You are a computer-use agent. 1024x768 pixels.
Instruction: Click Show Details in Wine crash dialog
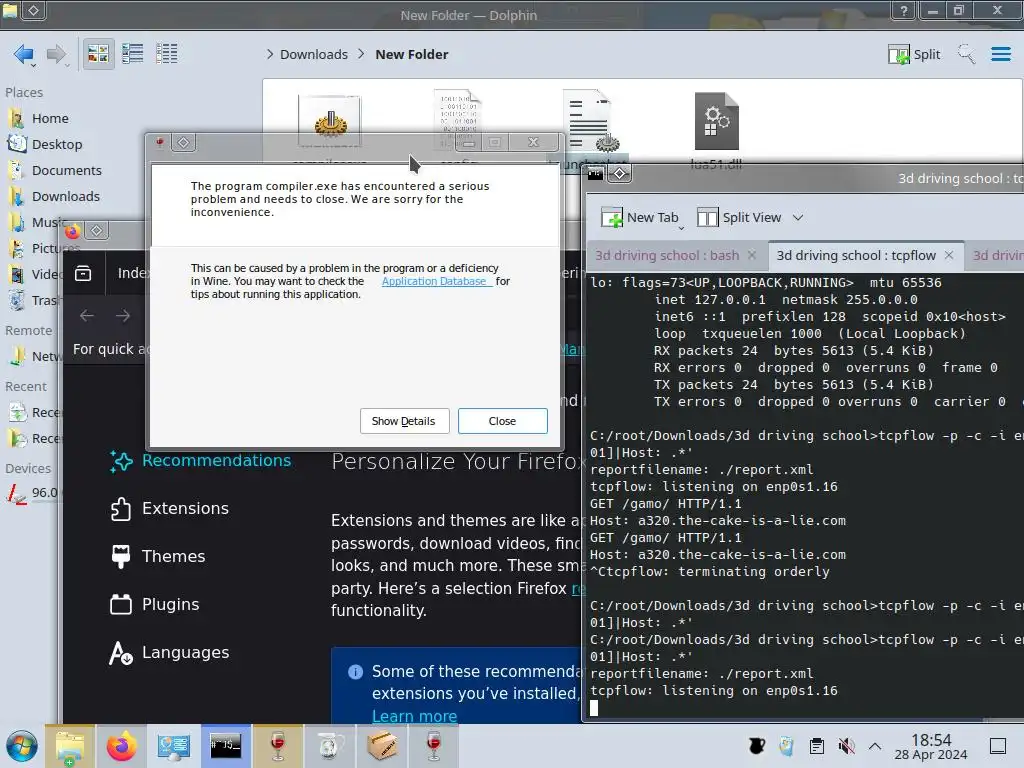[404, 421]
